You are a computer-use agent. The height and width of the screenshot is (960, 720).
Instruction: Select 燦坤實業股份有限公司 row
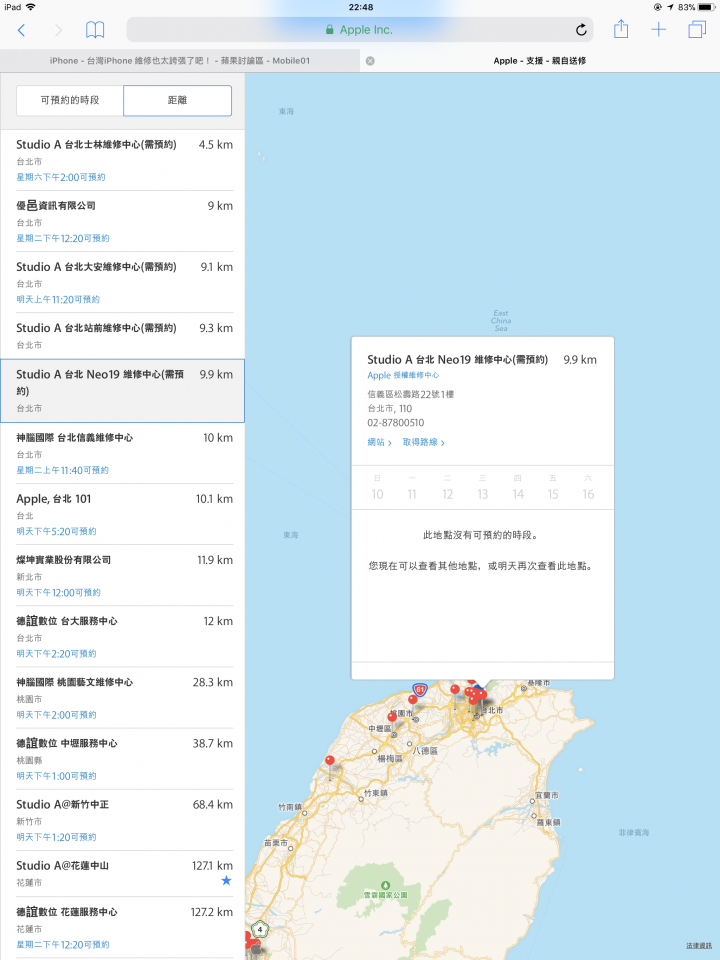[122, 576]
